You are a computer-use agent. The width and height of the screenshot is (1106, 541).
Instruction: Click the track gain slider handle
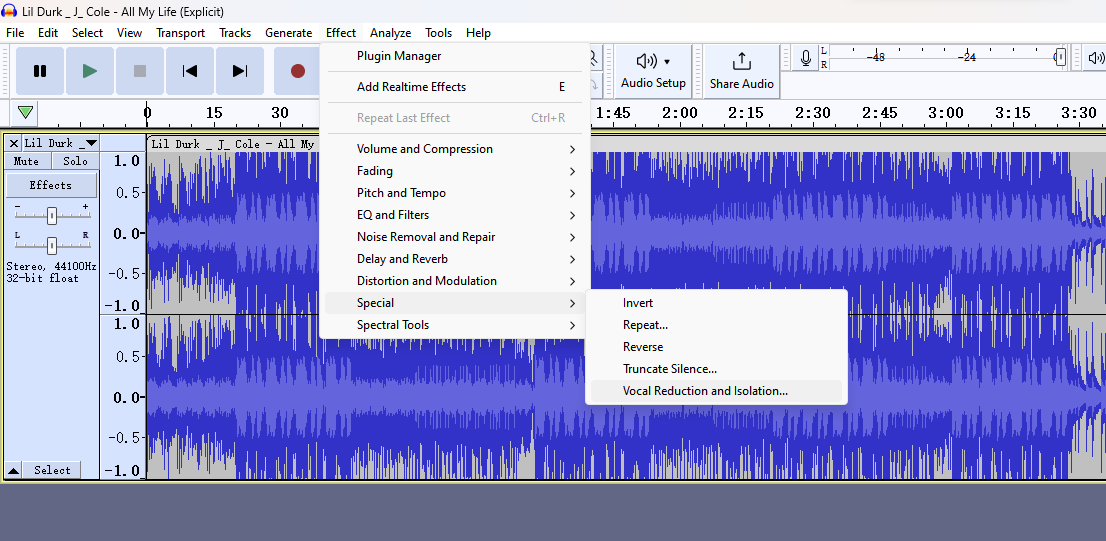[51, 216]
